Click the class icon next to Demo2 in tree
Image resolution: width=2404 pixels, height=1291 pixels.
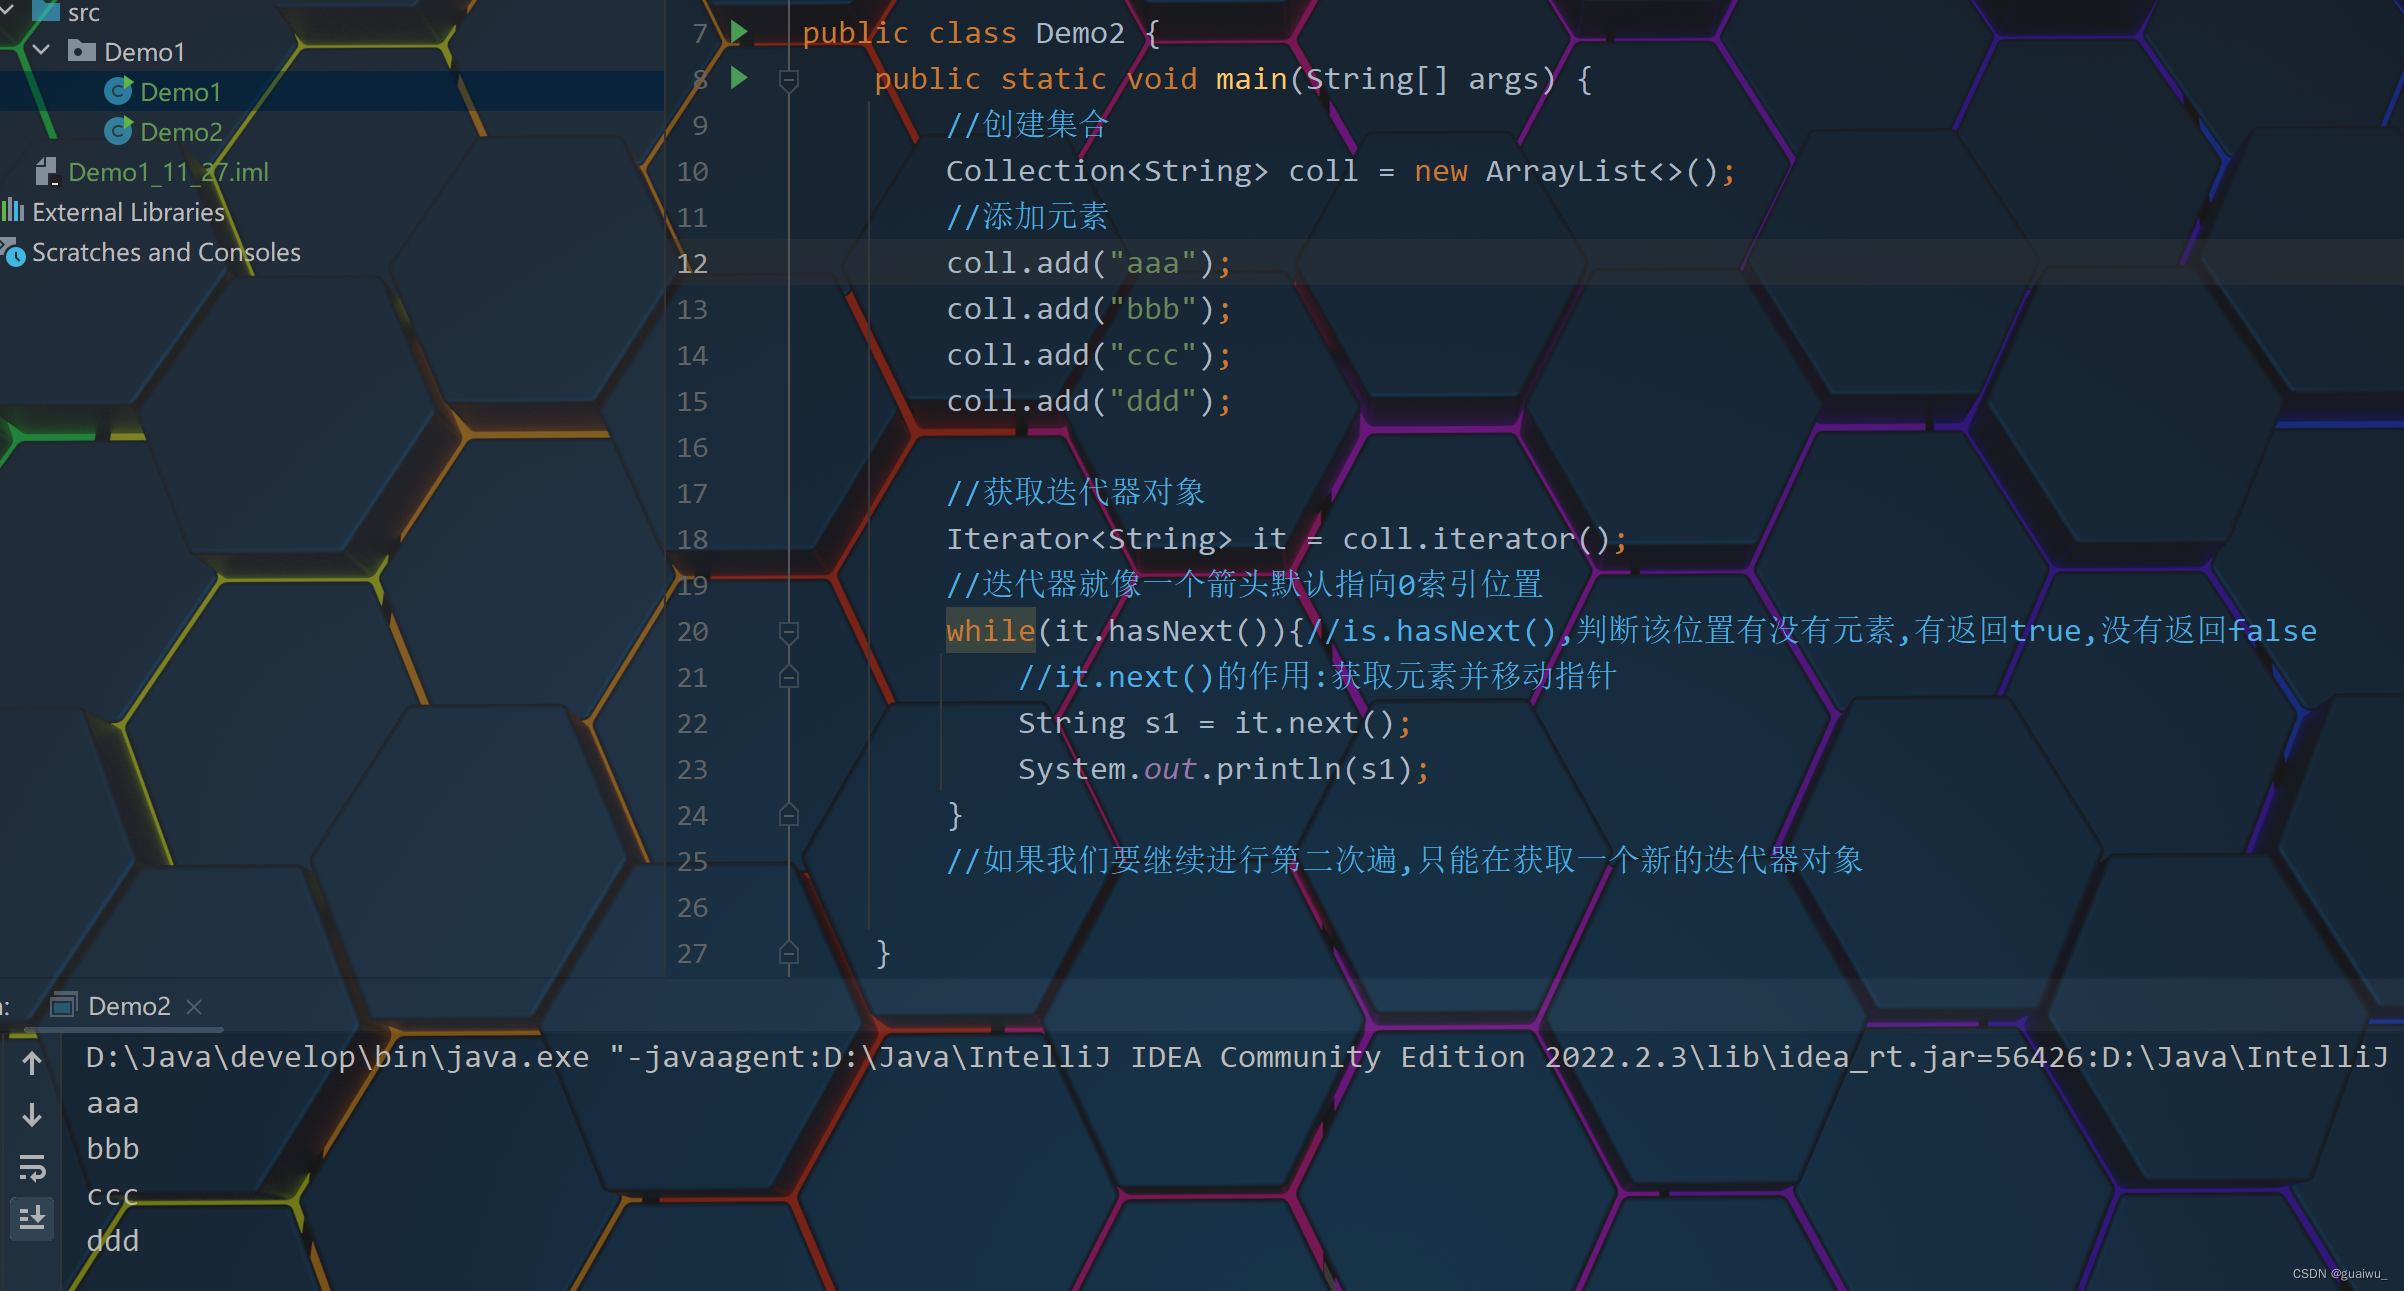click(118, 131)
